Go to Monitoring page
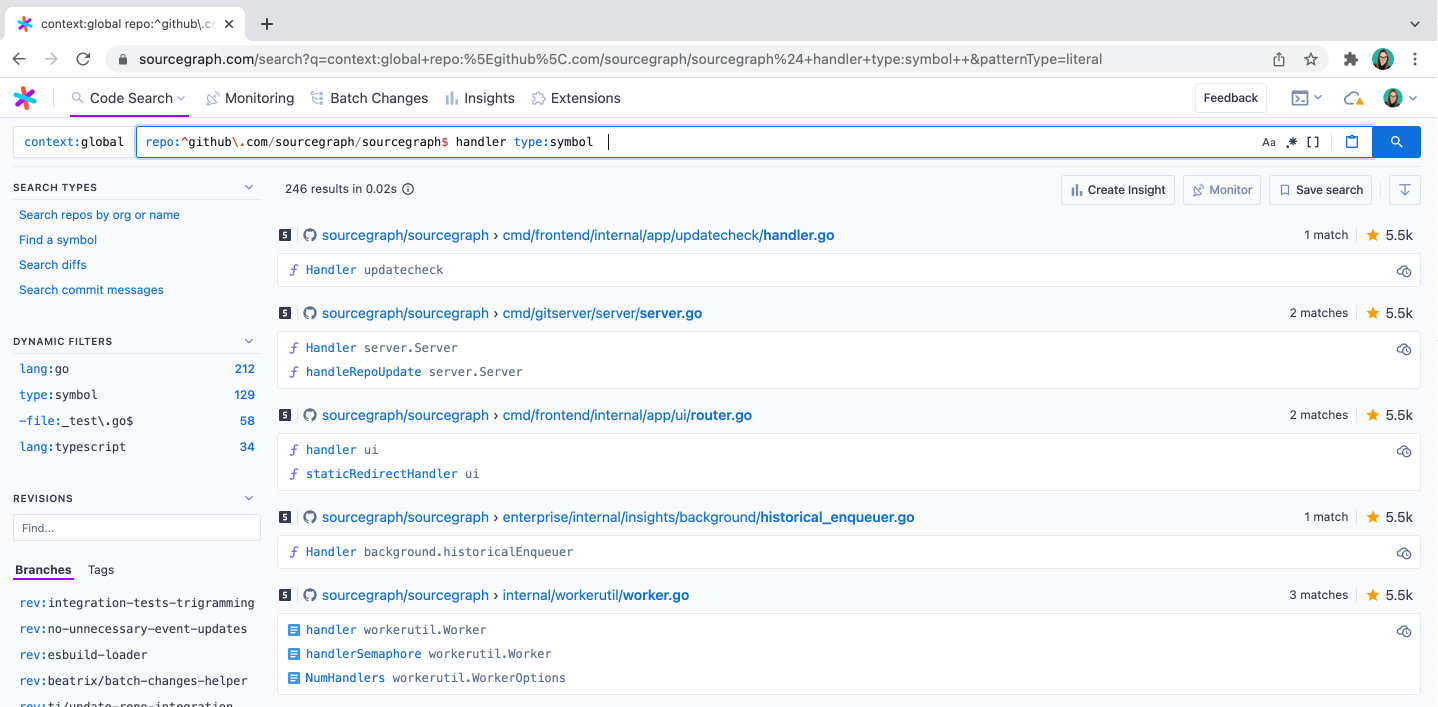 point(250,98)
